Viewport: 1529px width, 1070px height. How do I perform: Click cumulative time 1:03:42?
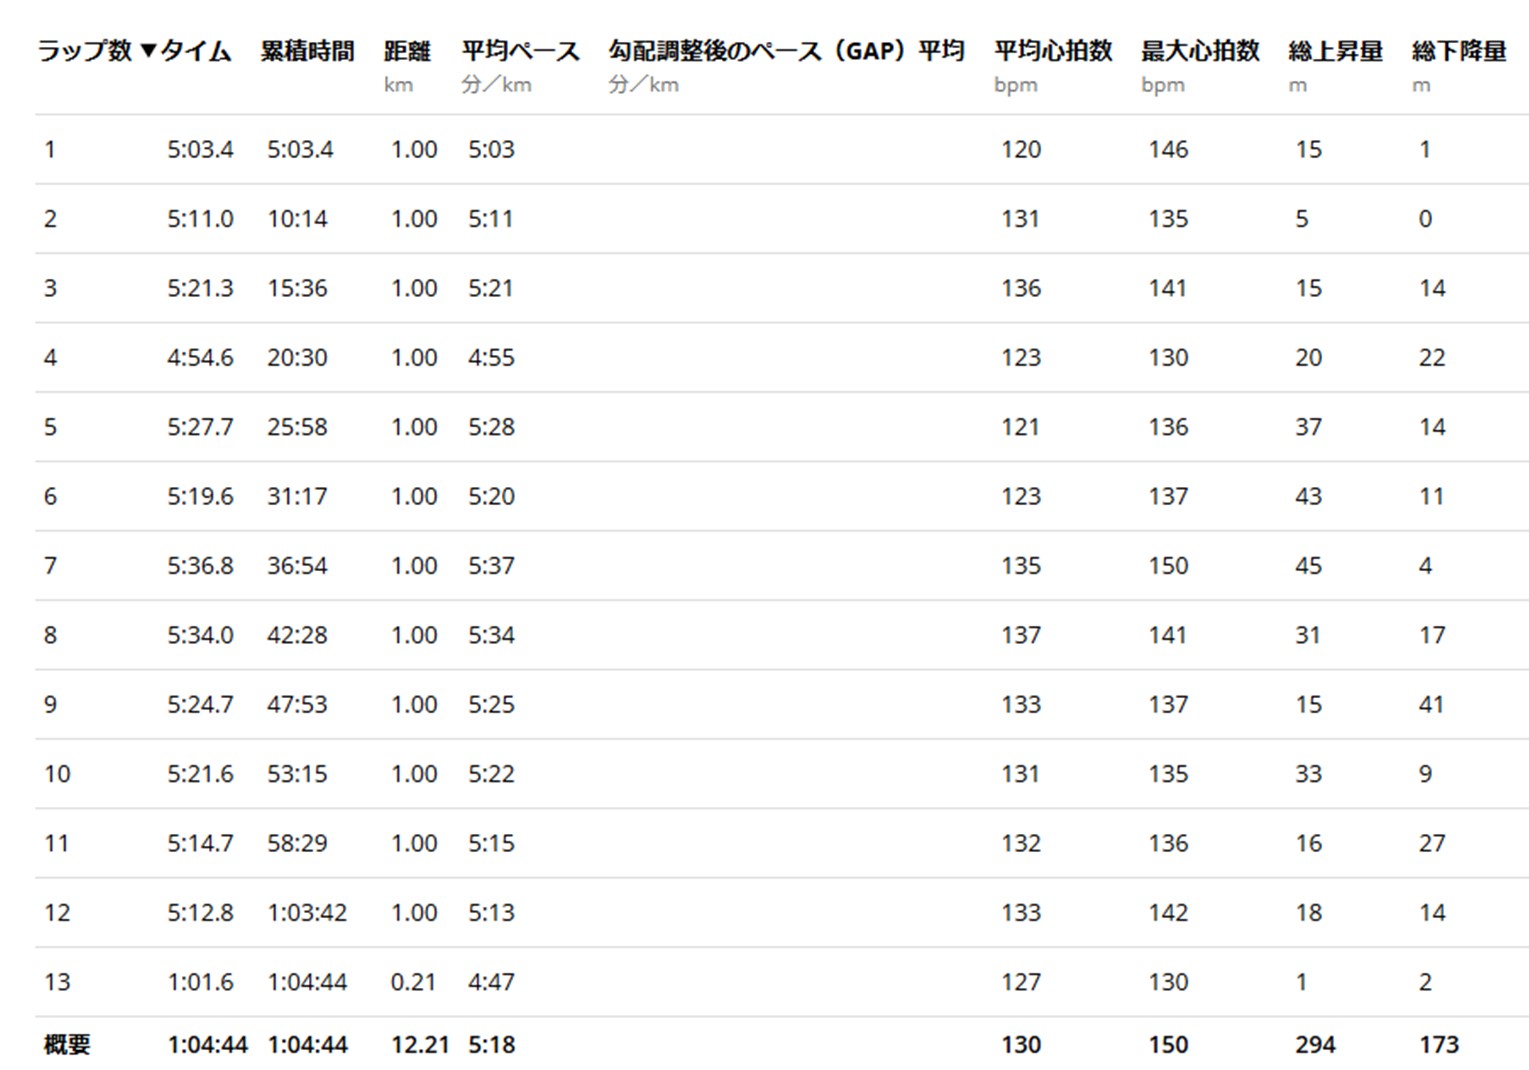click(307, 913)
